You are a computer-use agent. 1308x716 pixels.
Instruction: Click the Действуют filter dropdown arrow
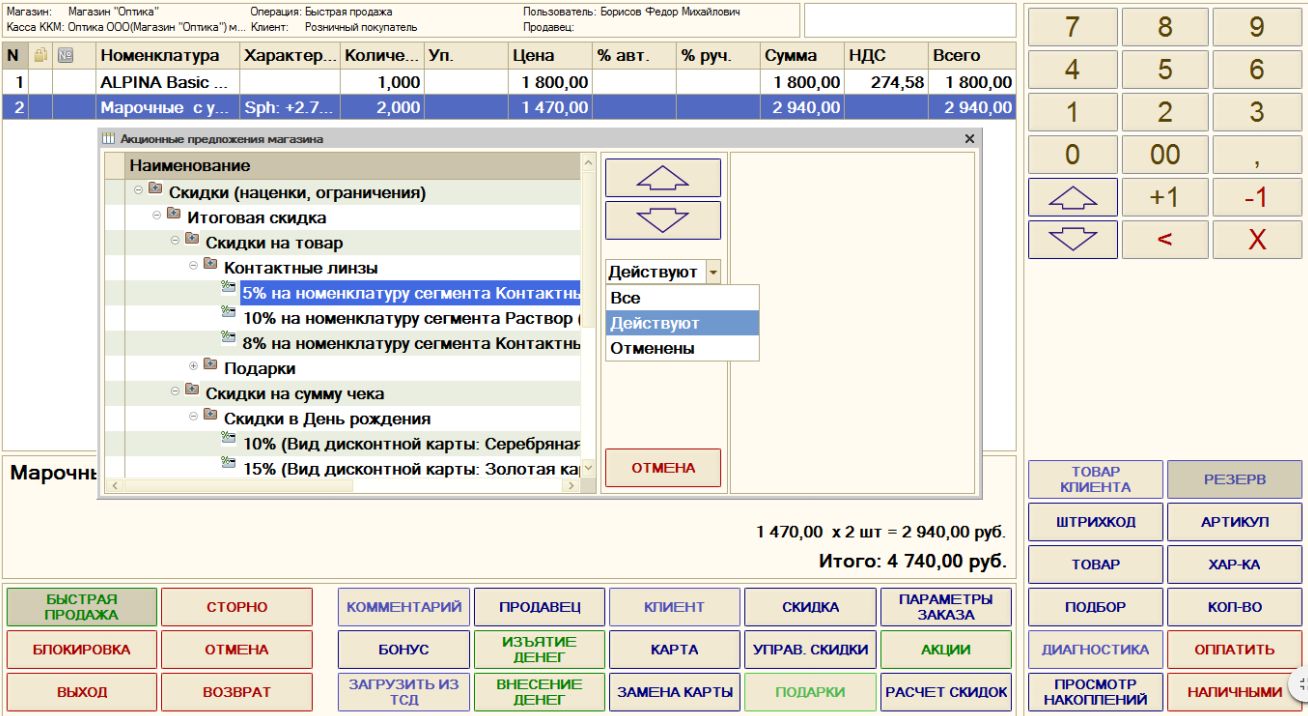tap(713, 272)
